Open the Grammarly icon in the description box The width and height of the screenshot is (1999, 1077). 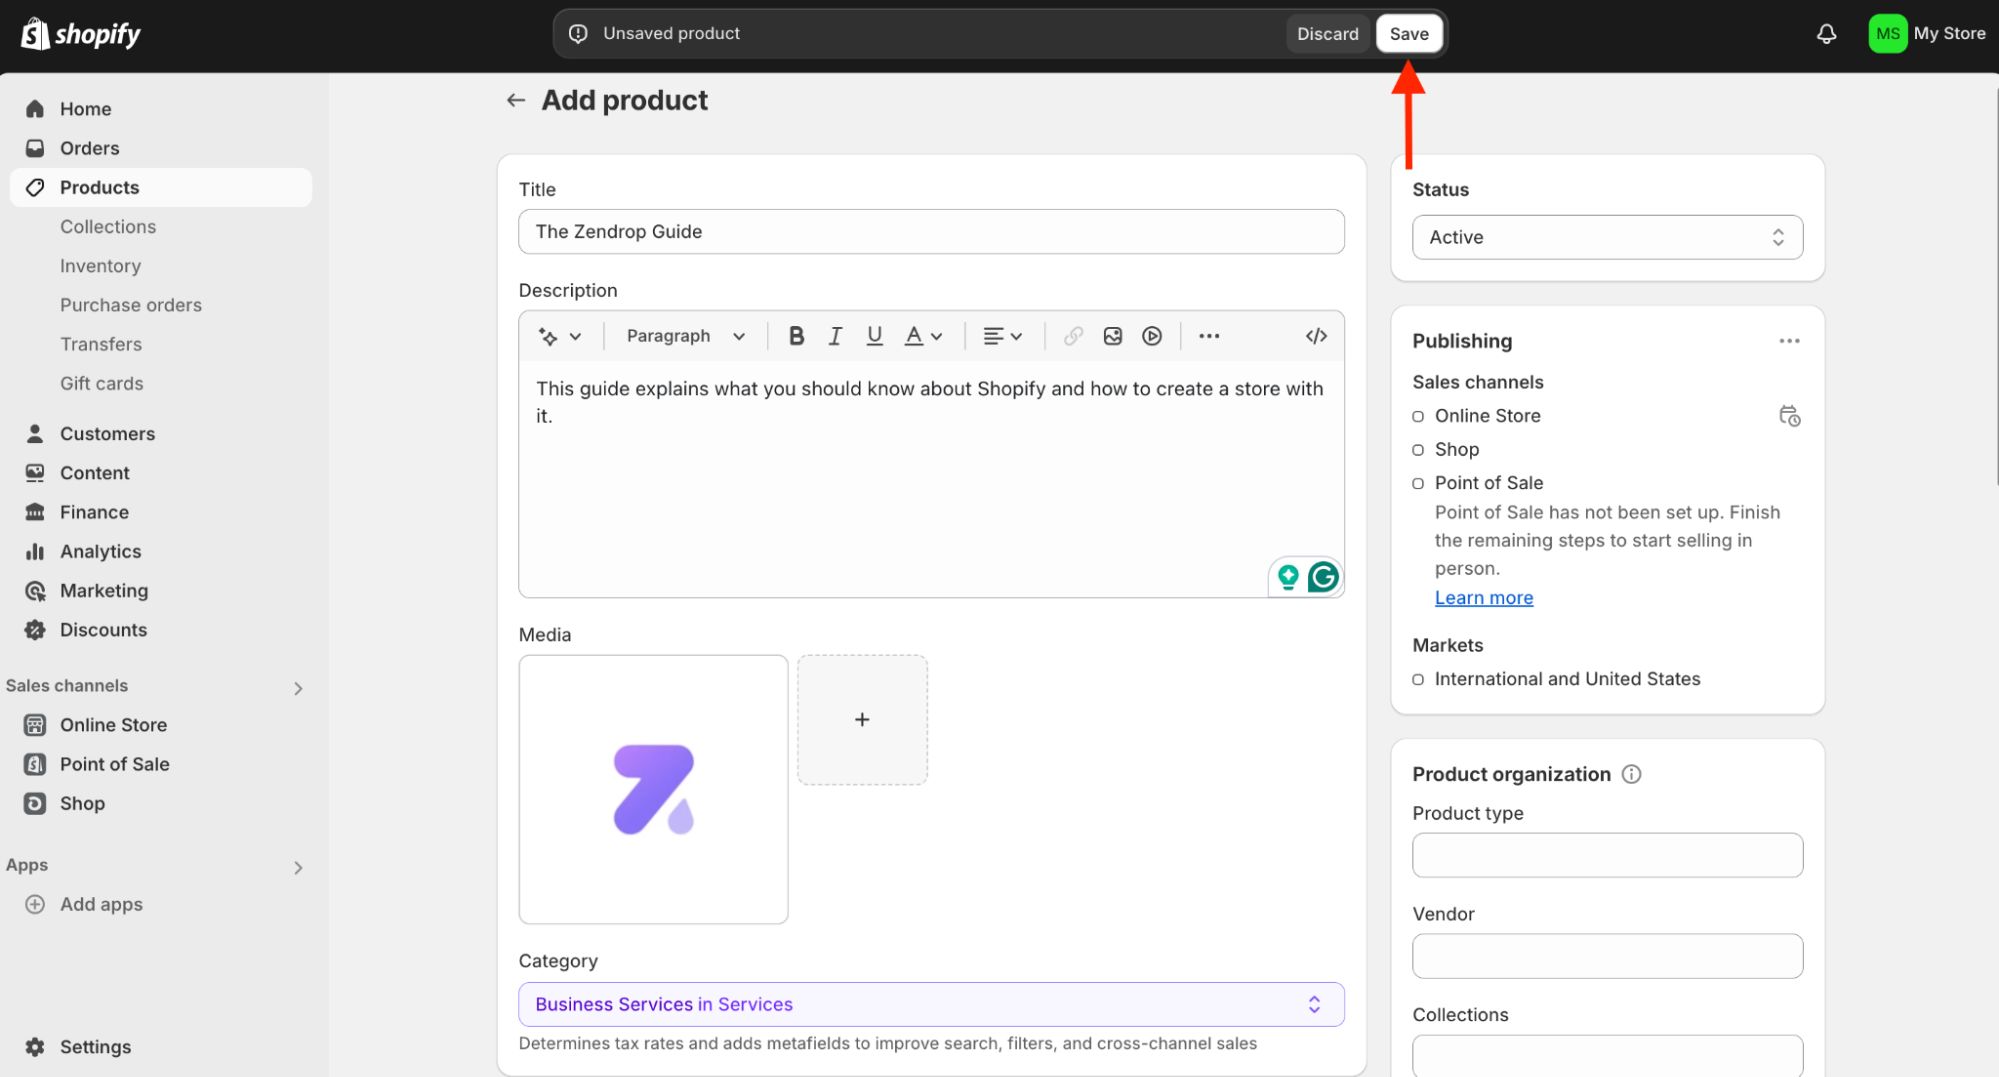tap(1322, 577)
